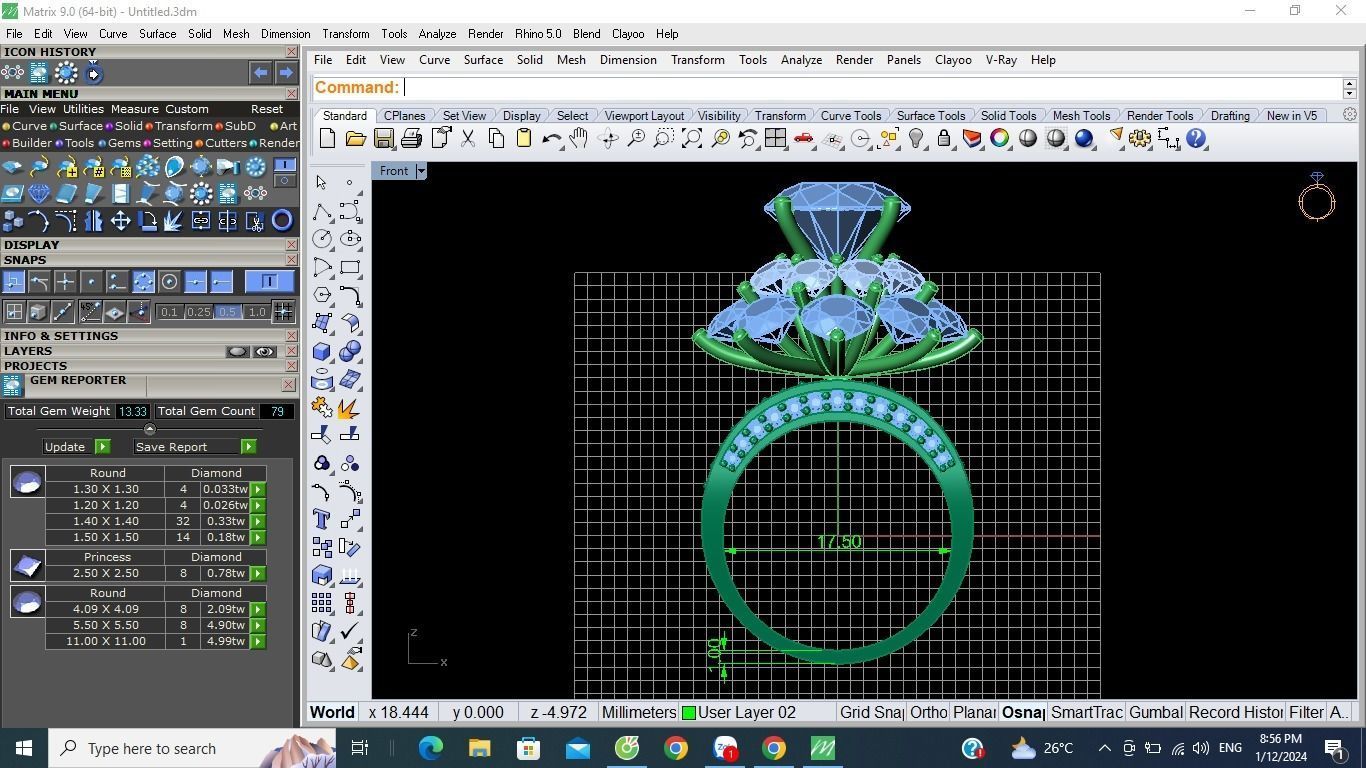Select the Cut scissors icon
Screen dimensions: 1366x768
(x=467, y=139)
